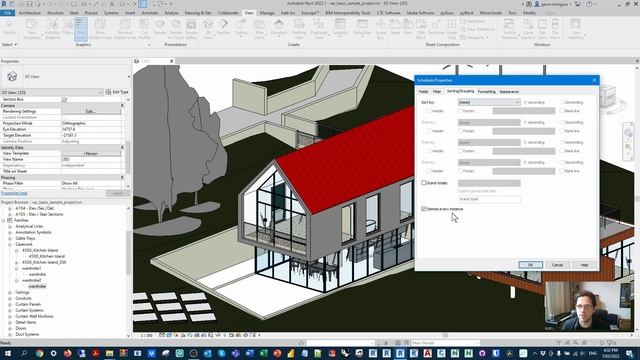The height and width of the screenshot is (360, 640).
Task: Open the Properties help link
Action: [14, 193]
